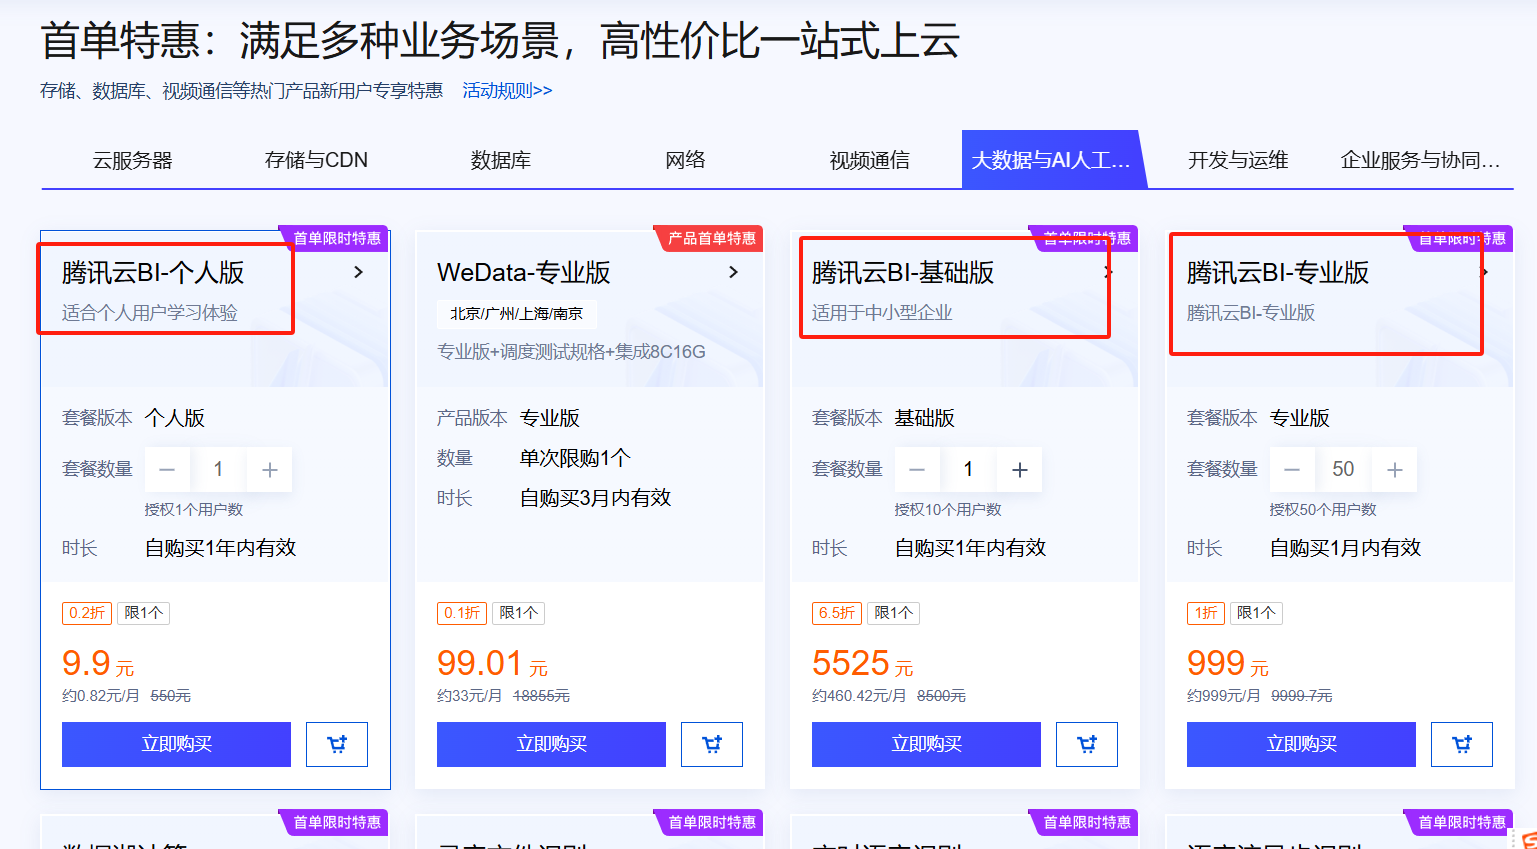Click the 授权10个用户数 note
Screen dimensions: 1537x849
tap(948, 510)
